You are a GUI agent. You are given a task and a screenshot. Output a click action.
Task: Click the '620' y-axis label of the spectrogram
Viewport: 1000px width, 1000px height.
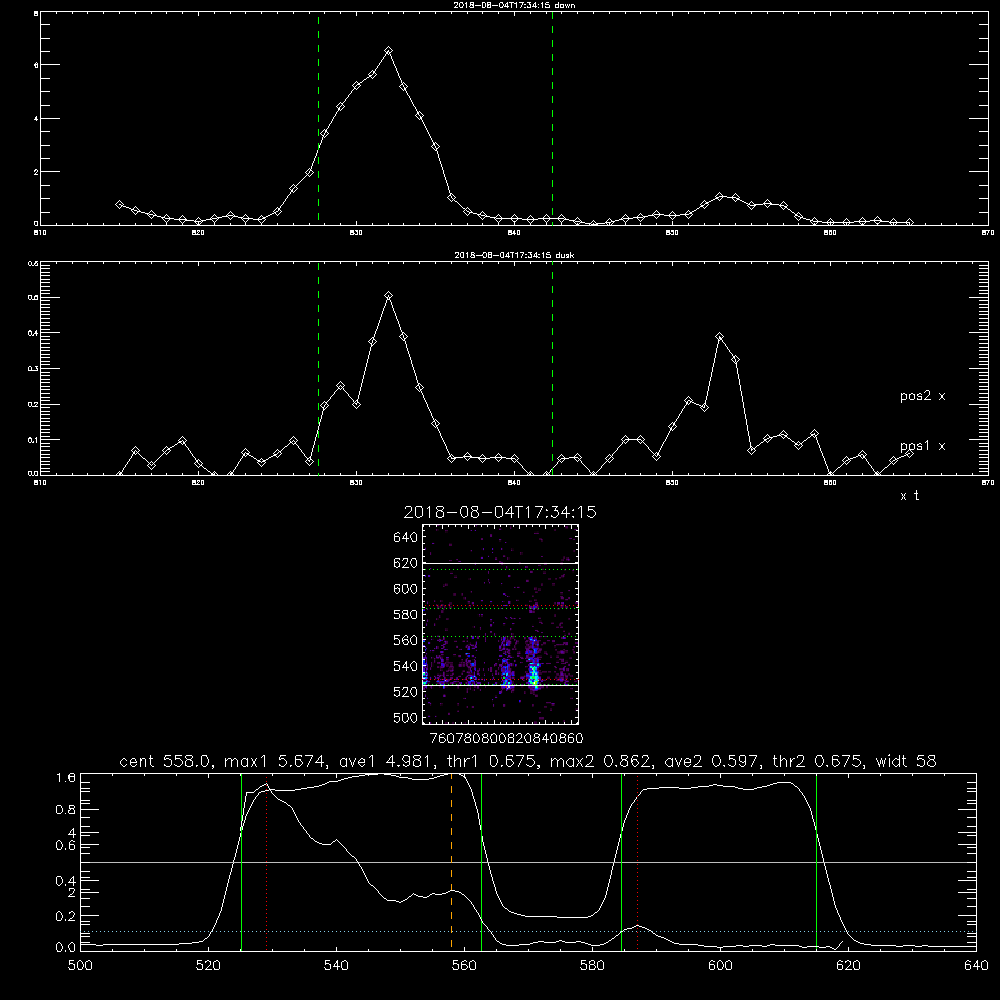[x=406, y=563]
